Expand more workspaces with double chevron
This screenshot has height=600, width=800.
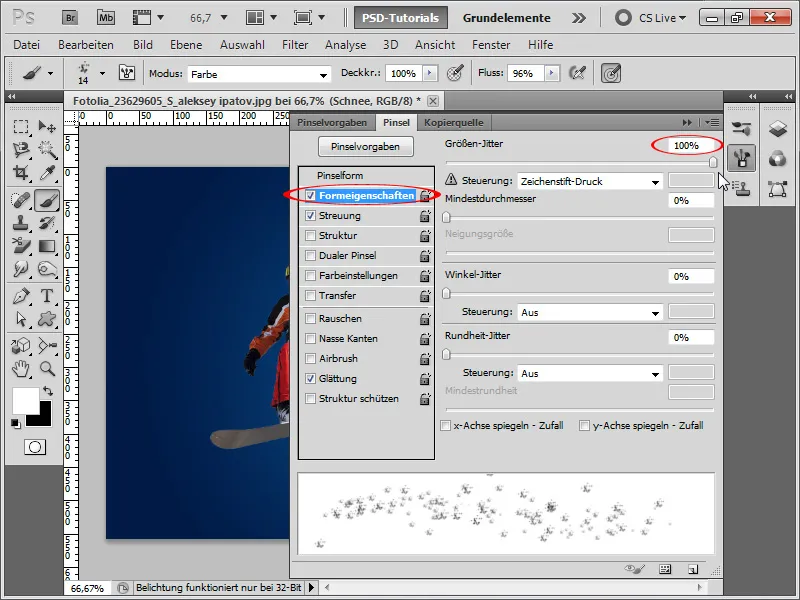(579, 18)
